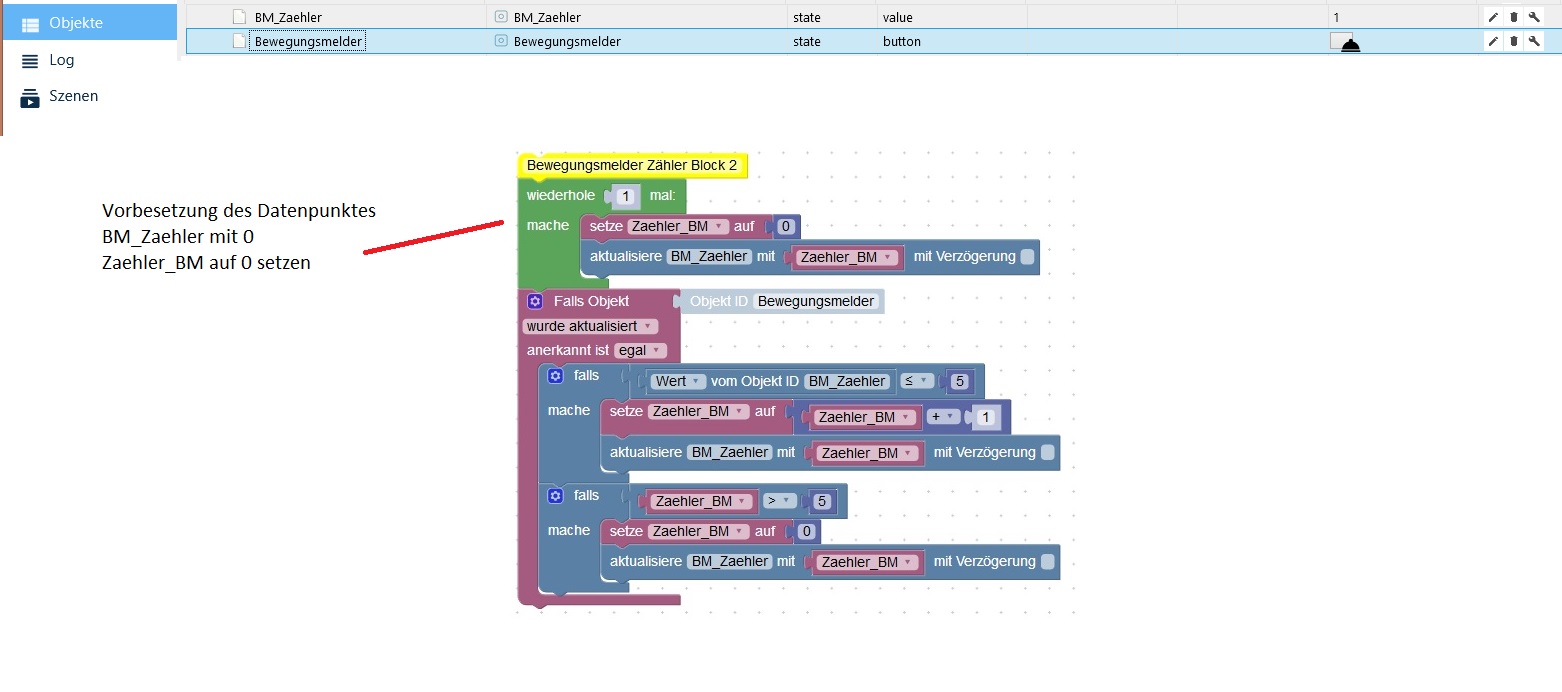Click the pencil edit icon for Bewegungsmelder row
This screenshot has height=692, width=1562.
pyautogui.click(x=1493, y=41)
